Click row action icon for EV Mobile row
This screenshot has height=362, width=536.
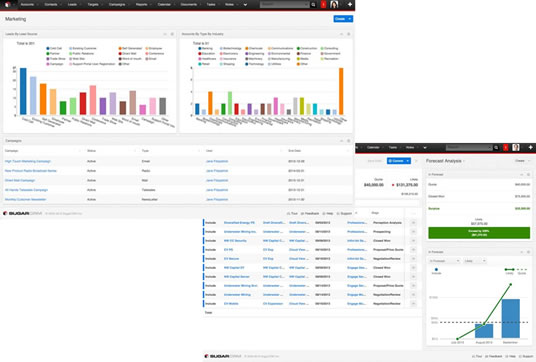pyautogui.click(x=413, y=304)
